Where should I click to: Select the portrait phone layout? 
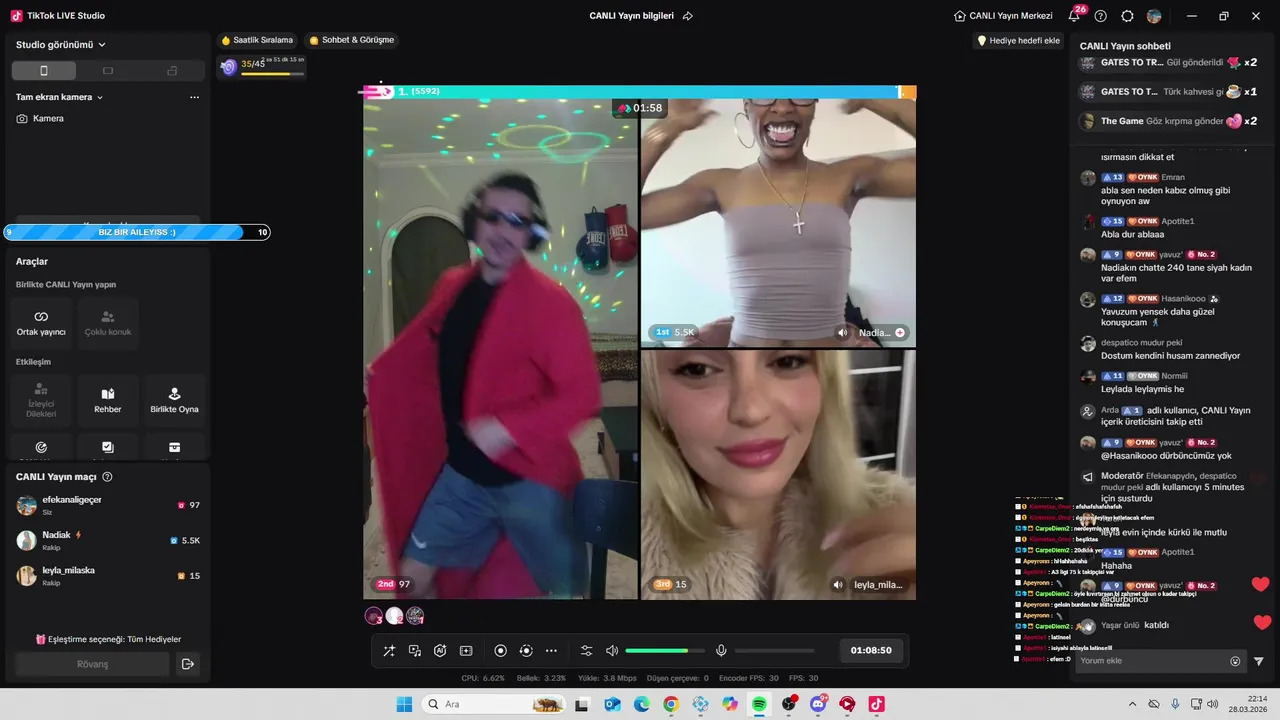(x=44, y=71)
